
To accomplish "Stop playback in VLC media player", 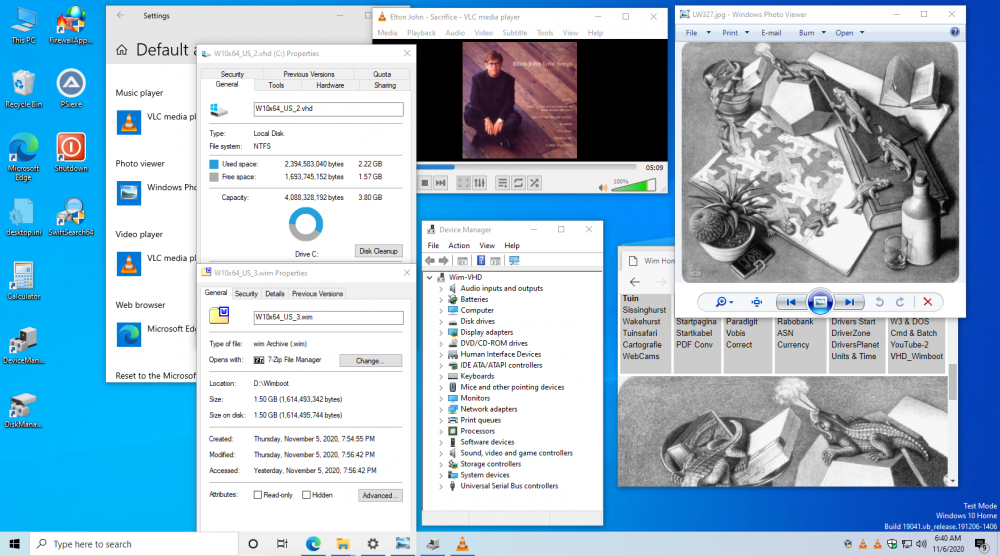I will click(x=425, y=183).
